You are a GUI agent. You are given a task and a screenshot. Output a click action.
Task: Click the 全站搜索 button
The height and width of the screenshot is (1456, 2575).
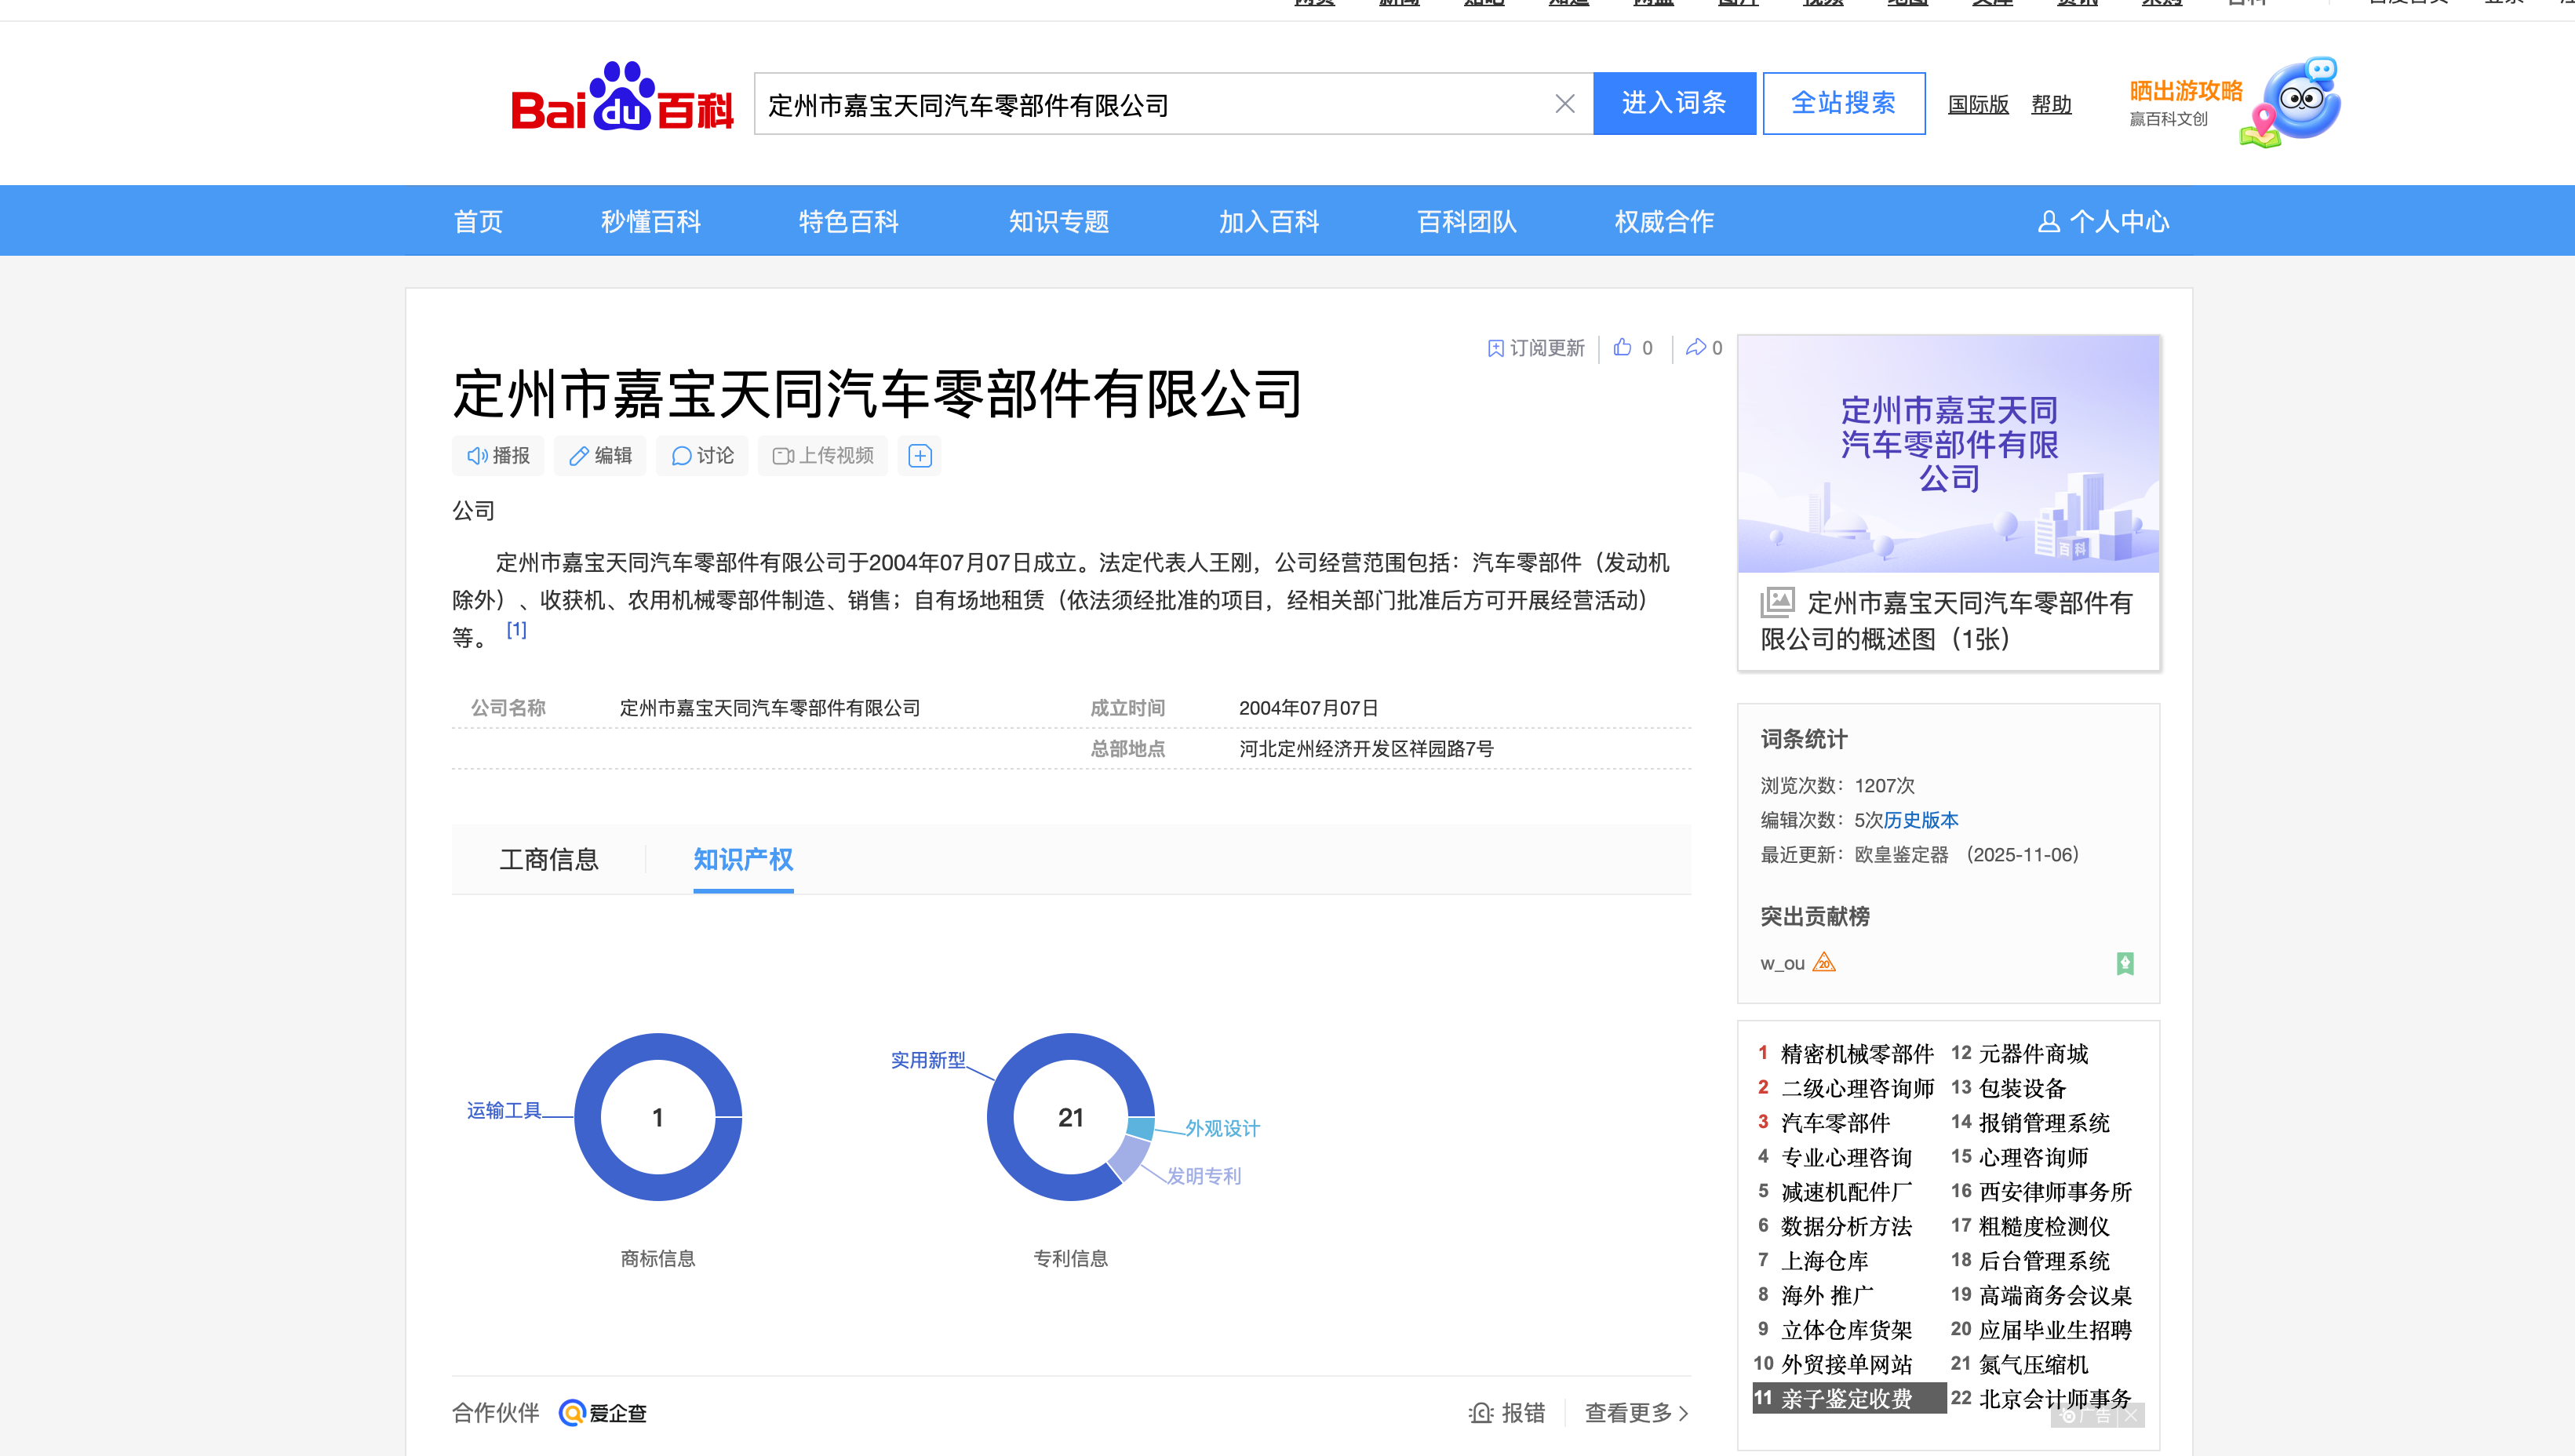point(1843,103)
